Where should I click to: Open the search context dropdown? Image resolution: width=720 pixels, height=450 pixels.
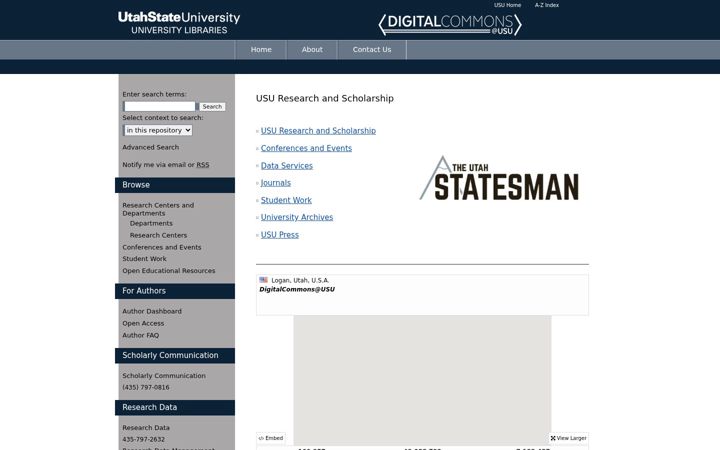coord(158,130)
